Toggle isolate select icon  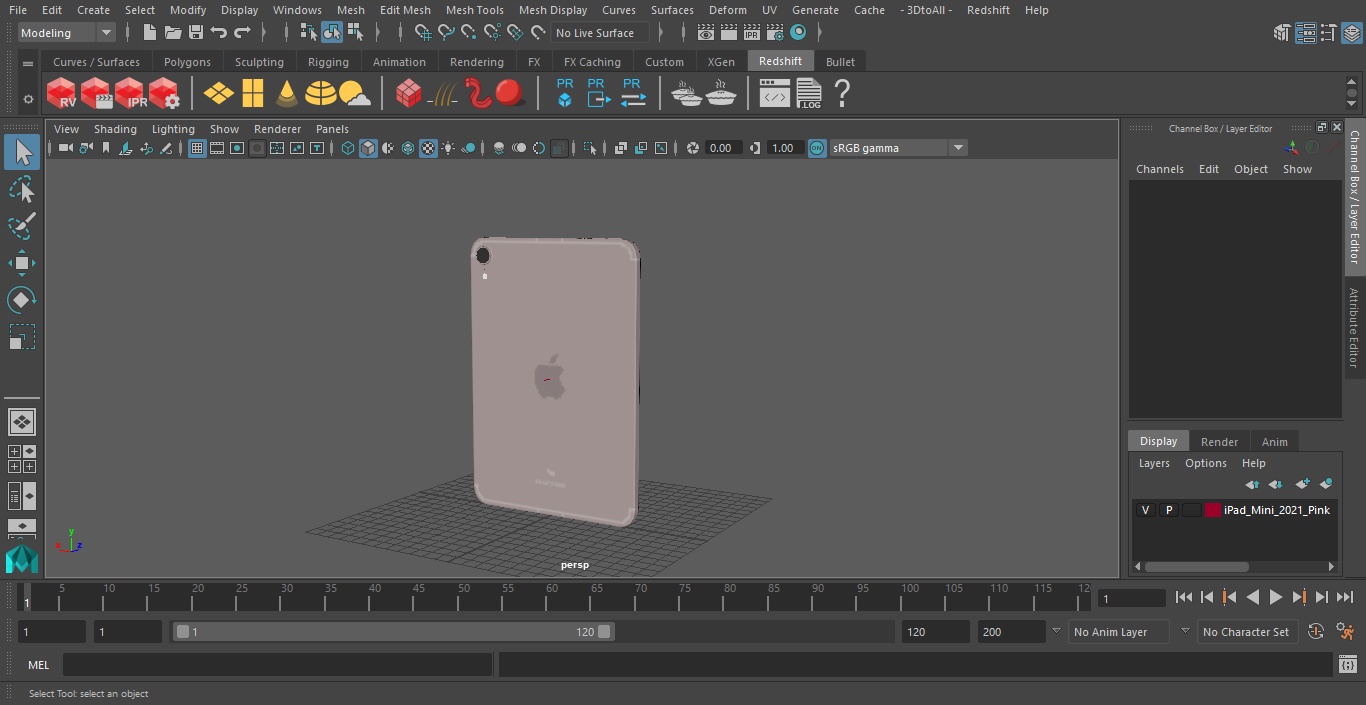(x=590, y=148)
